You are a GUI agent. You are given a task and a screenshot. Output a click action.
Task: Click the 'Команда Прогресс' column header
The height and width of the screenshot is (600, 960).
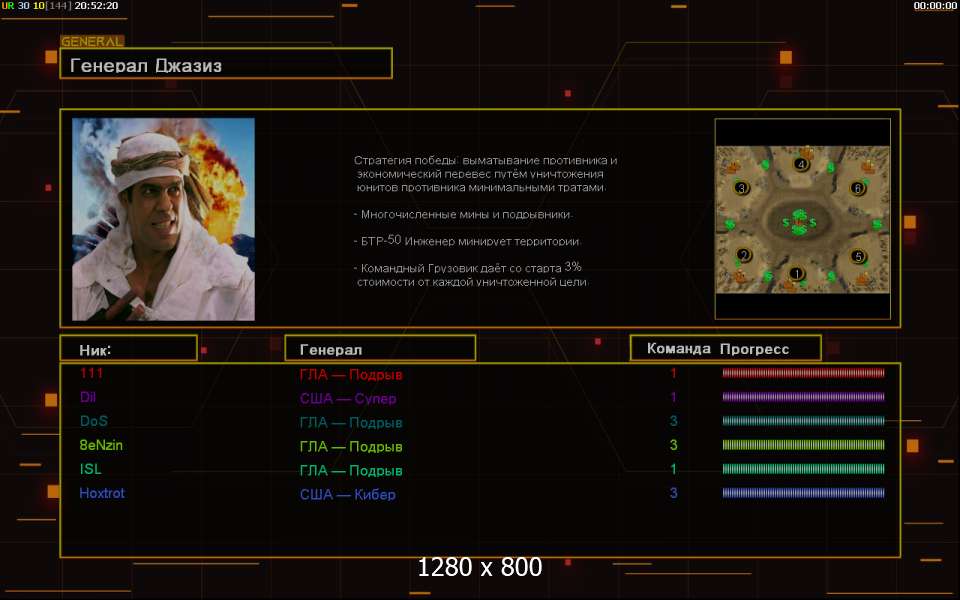pyautogui.click(x=725, y=349)
